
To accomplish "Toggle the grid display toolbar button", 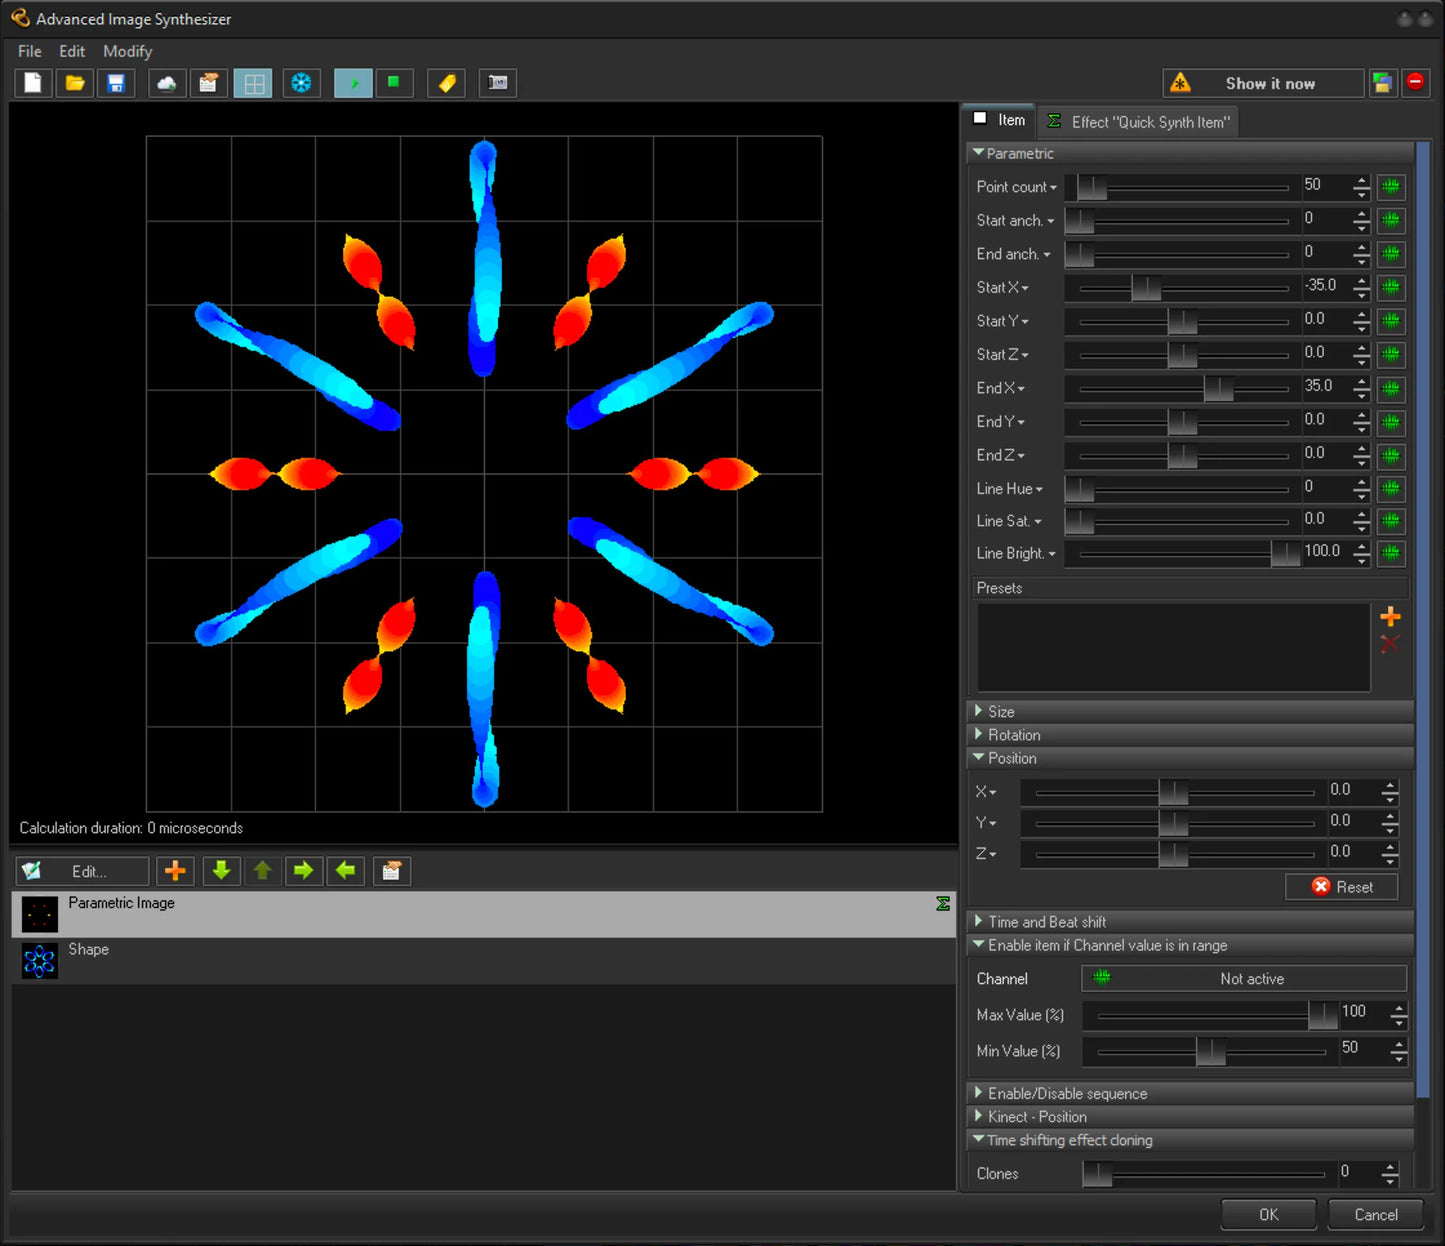I will pyautogui.click(x=253, y=83).
